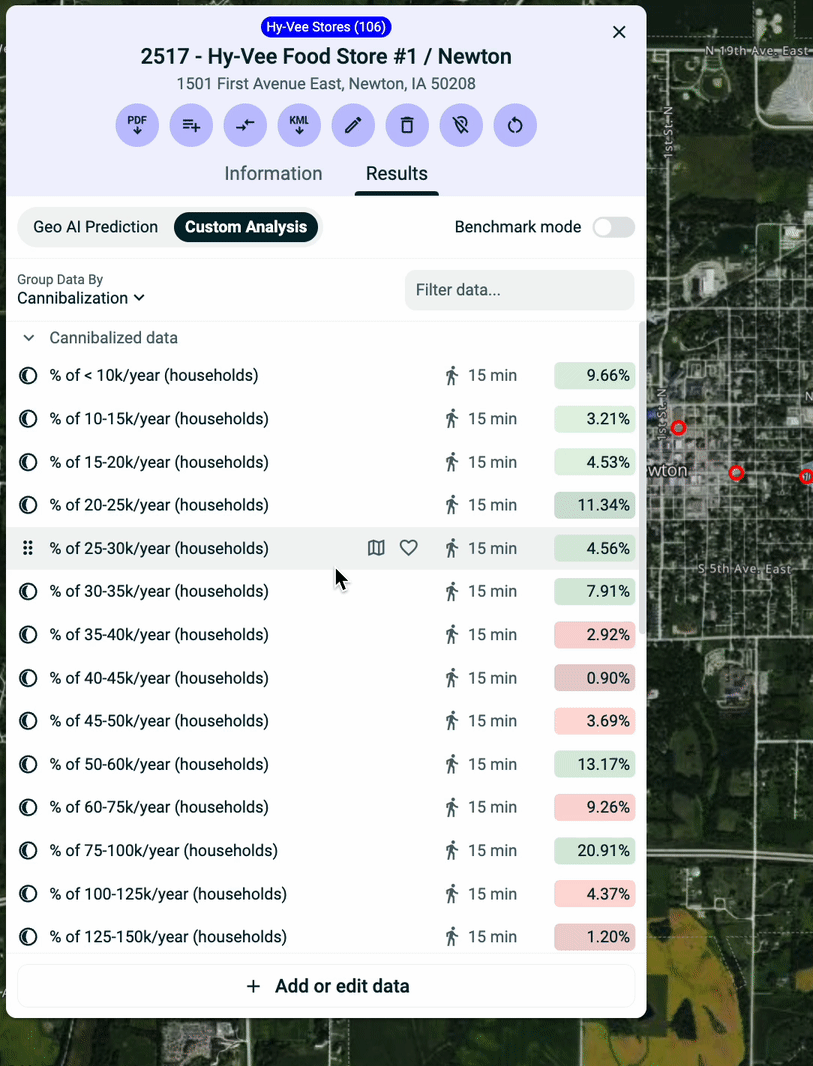Click the half-circle icon beside 20-25k/year
The width and height of the screenshot is (813, 1066).
[28, 505]
